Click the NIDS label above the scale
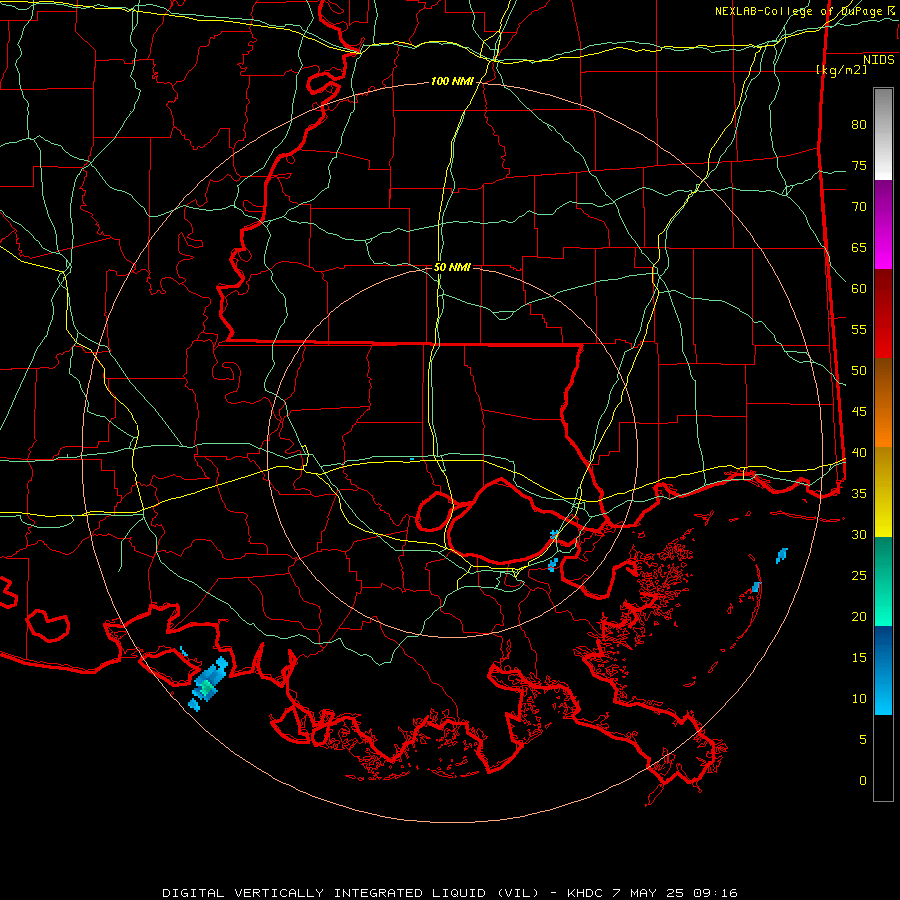Image resolution: width=900 pixels, height=900 pixels. (x=879, y=60)
